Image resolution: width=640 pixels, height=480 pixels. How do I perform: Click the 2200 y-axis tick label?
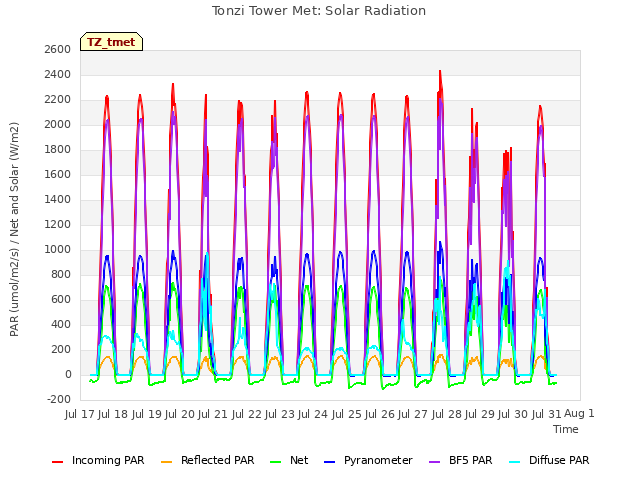pos(58,100)
